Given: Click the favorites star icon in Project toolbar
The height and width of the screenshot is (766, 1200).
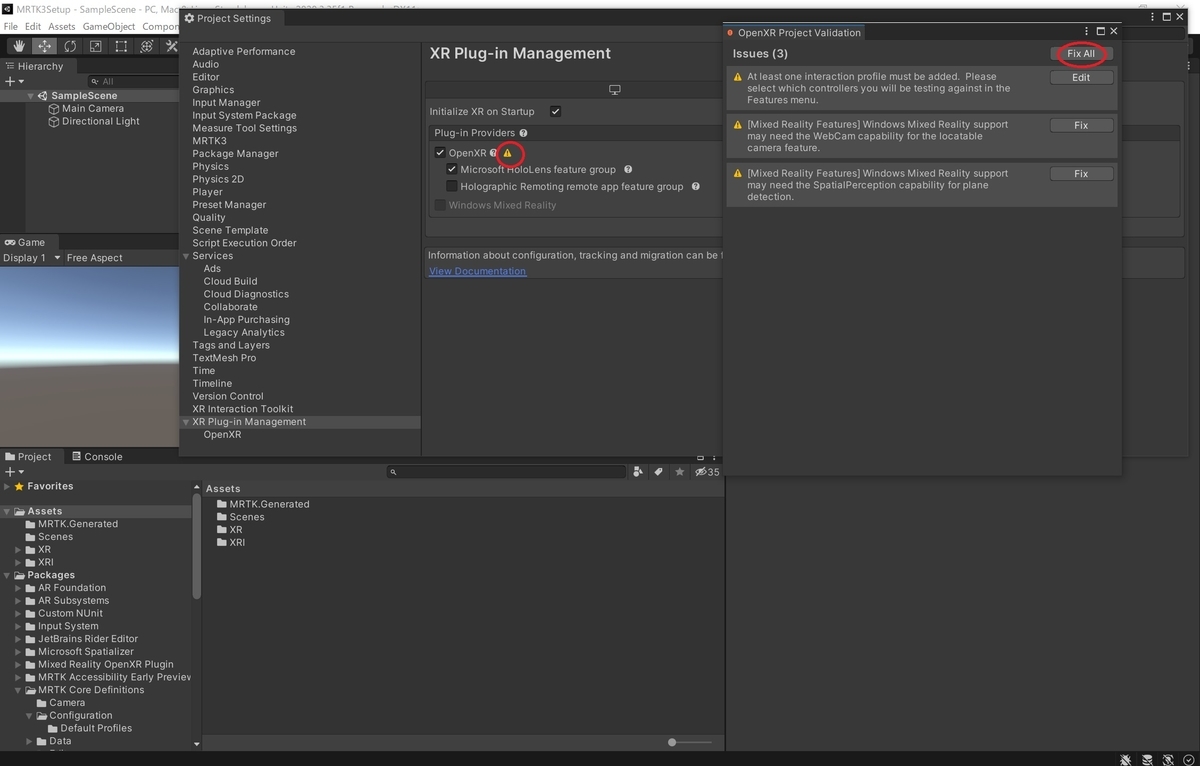Looking at the screenshot, I should click(680, 472).
